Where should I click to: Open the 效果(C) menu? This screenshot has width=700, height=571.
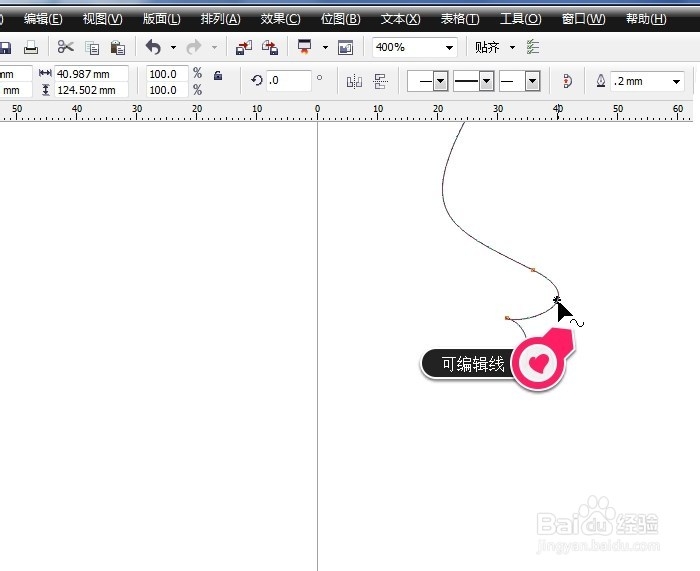pyautogui.click(x=280, y=19)
